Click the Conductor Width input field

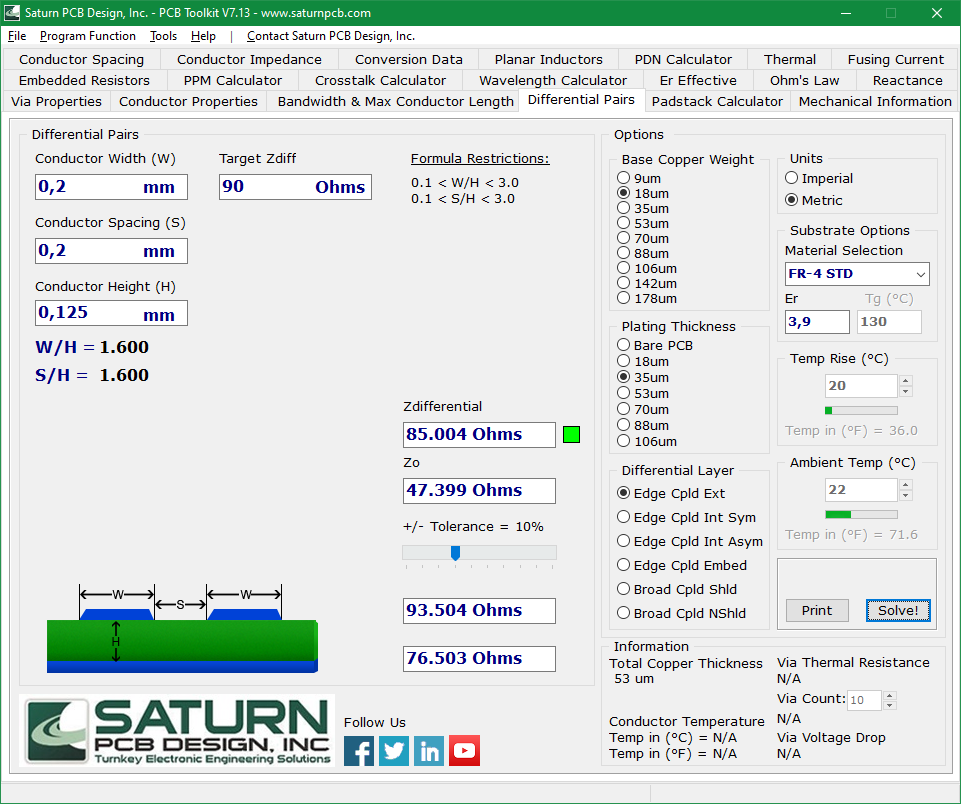coord(111,187)
